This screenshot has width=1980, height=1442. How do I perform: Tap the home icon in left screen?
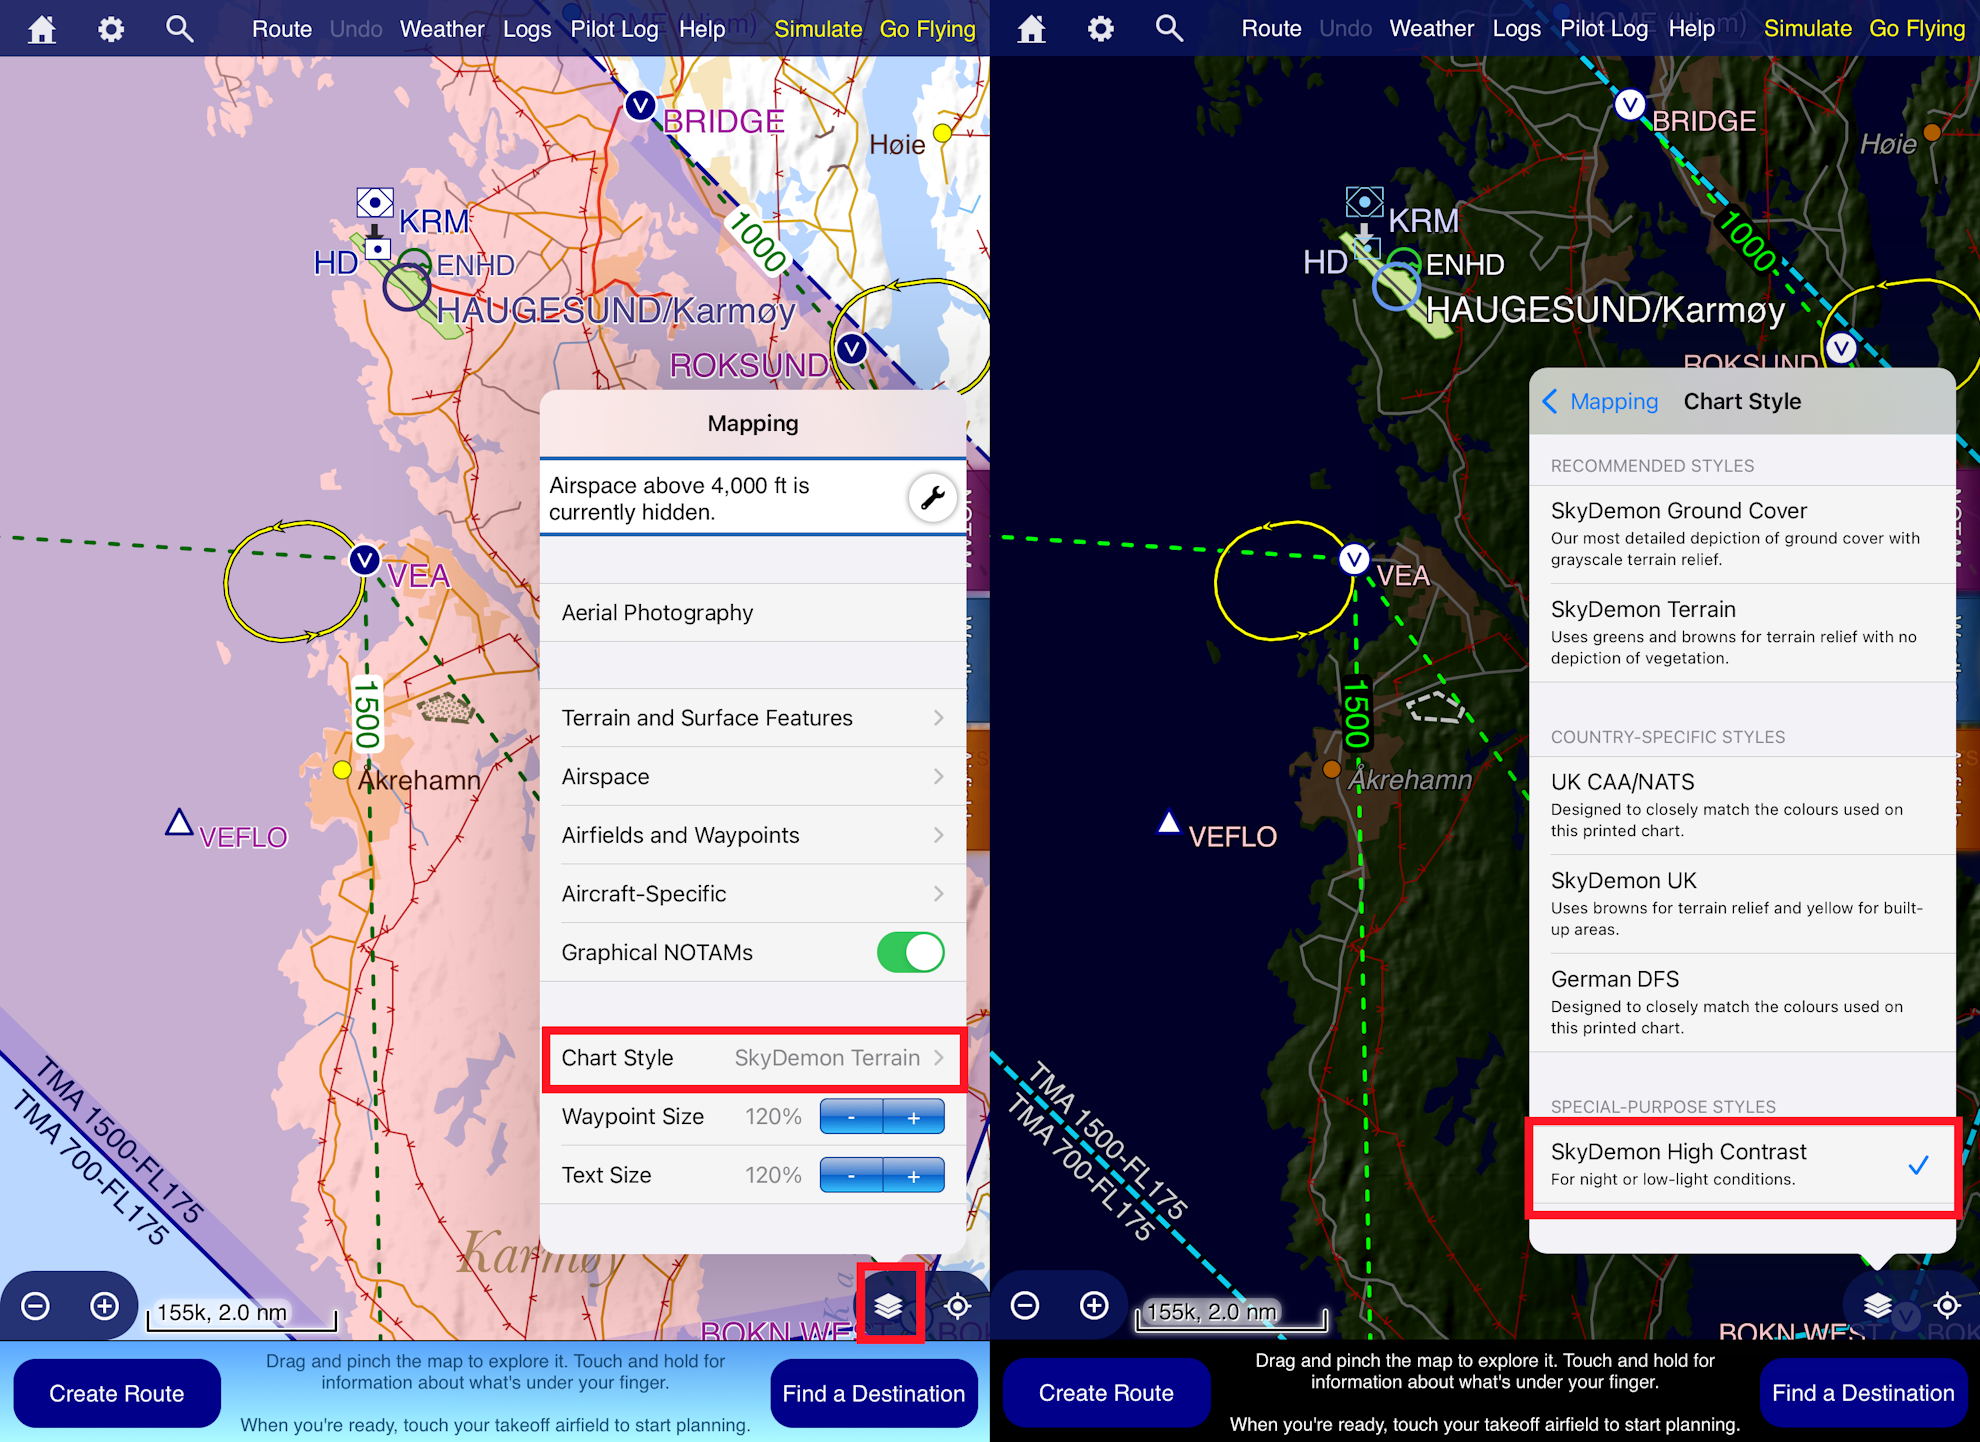coord(42,29)
